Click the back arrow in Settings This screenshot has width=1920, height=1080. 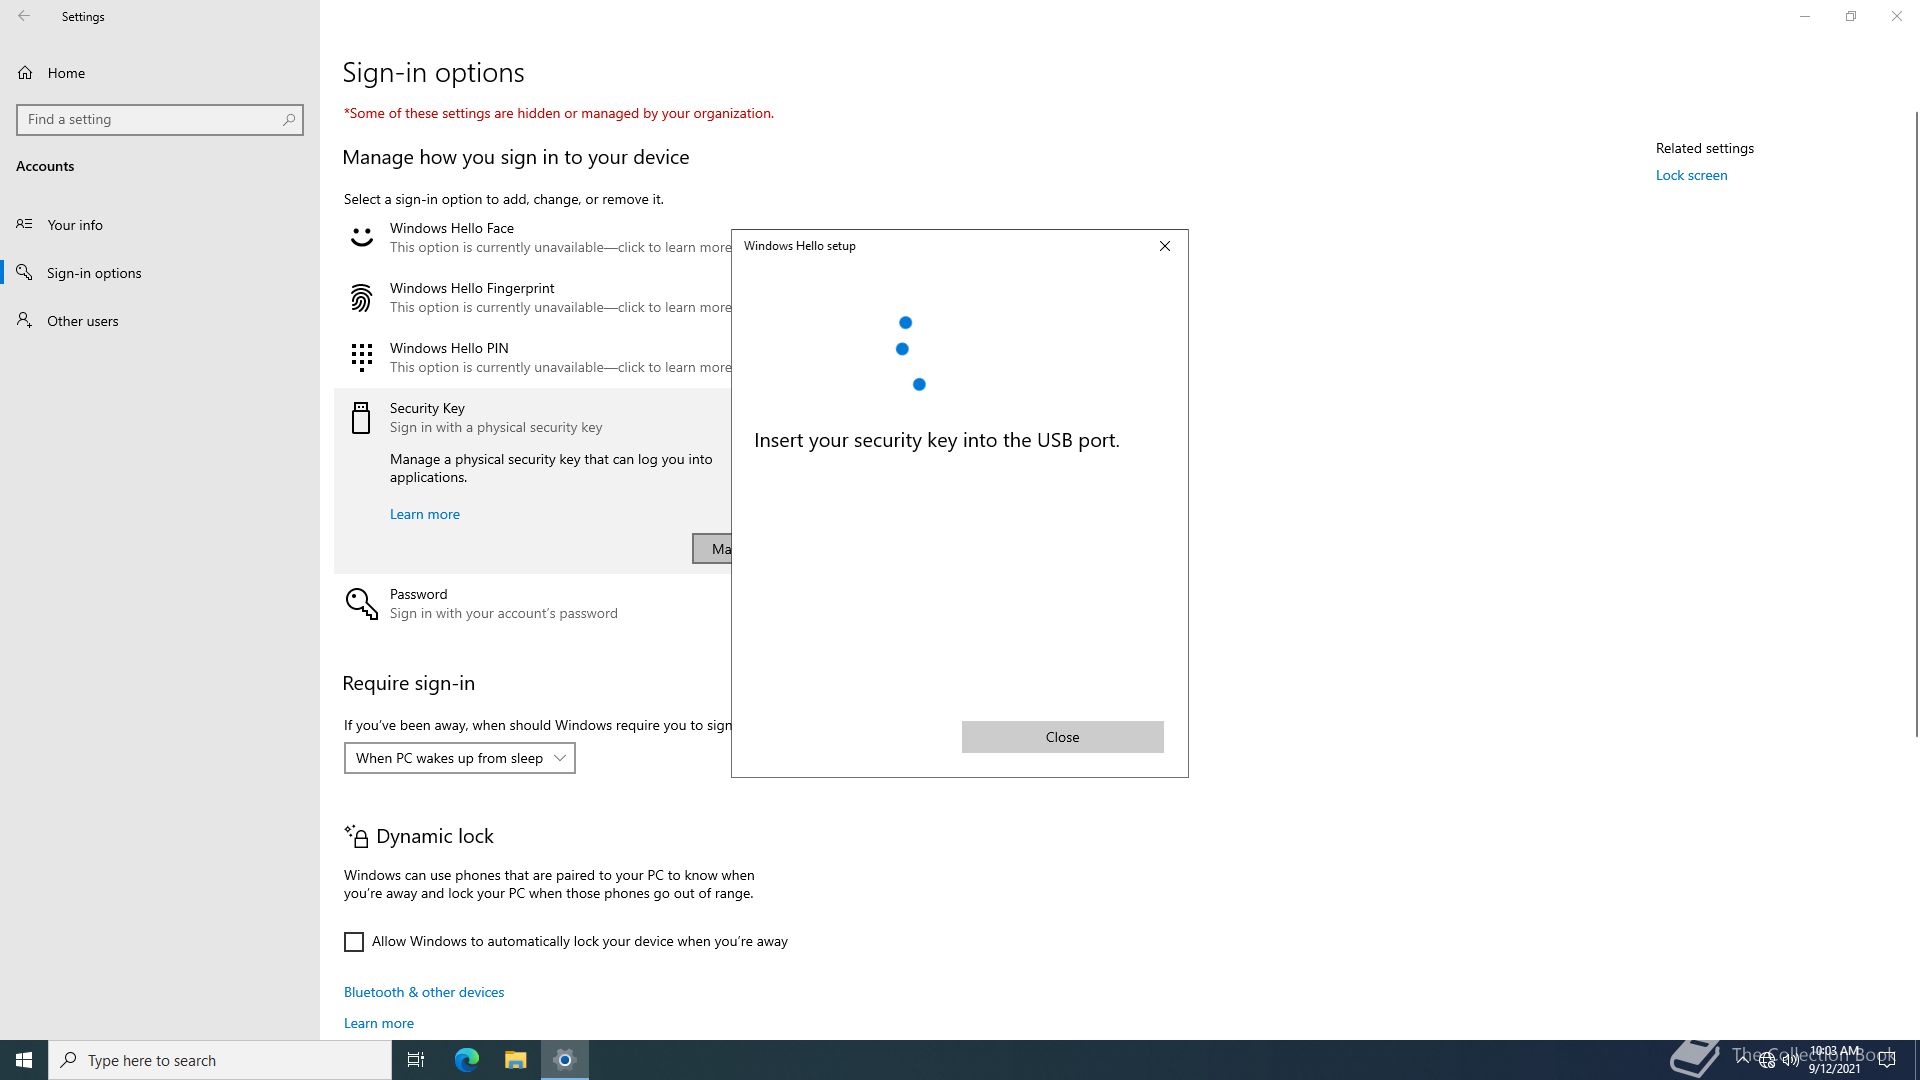click(24, 16)
